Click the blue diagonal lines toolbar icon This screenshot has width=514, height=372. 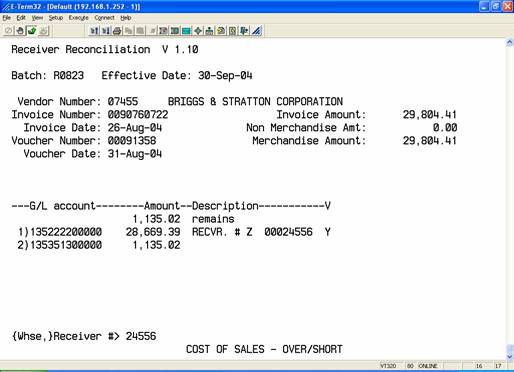(256, 31)
